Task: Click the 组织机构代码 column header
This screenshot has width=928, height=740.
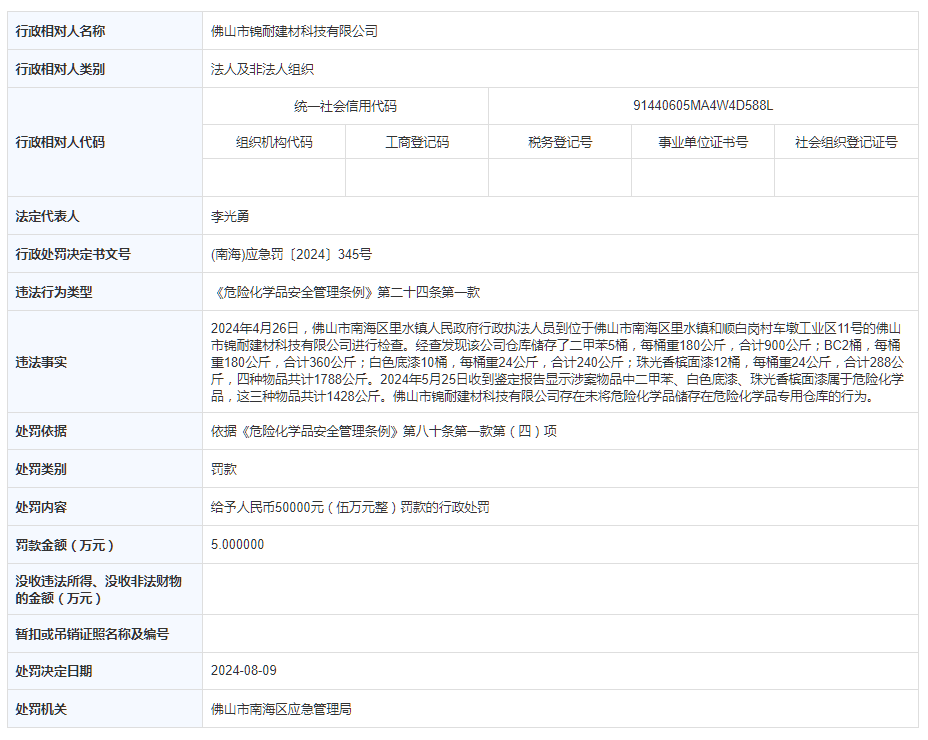Action: coord(274,142)
